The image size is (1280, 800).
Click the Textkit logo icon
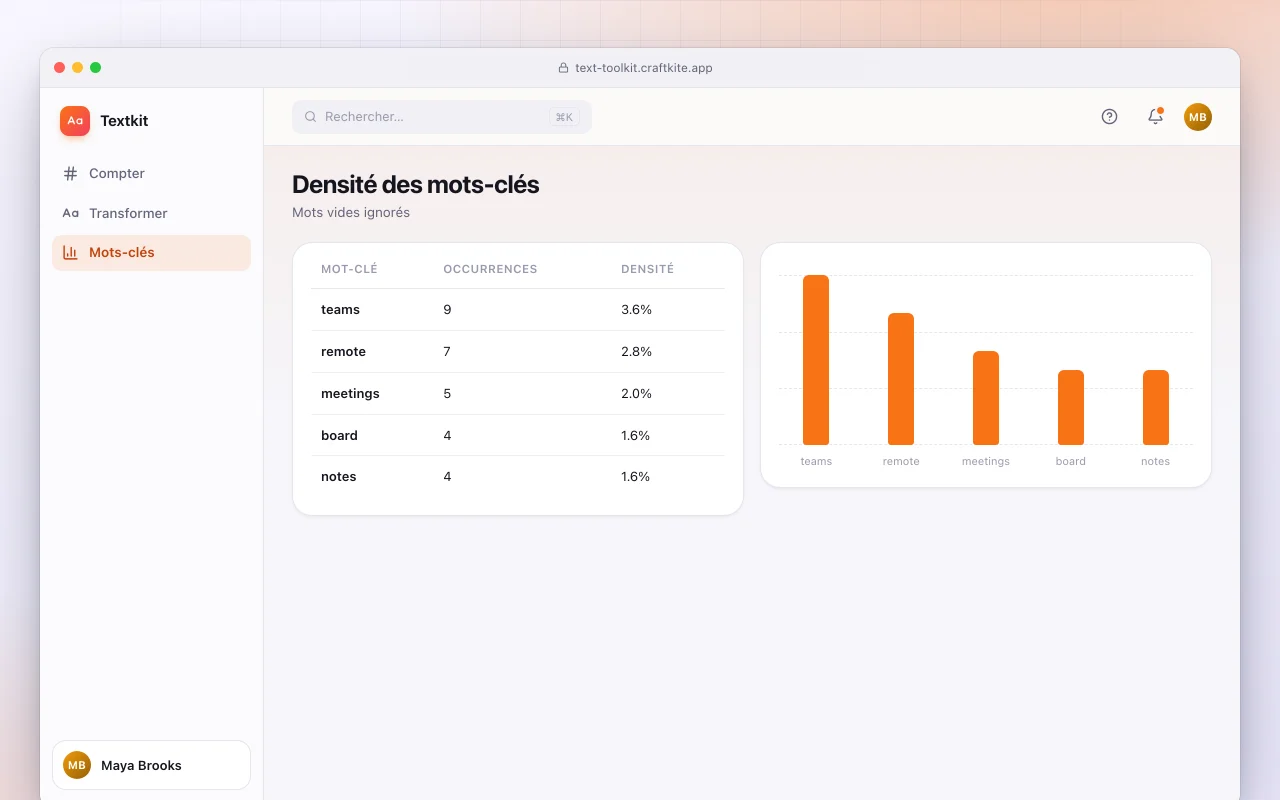pyautogui.click(x=75, y=121)
